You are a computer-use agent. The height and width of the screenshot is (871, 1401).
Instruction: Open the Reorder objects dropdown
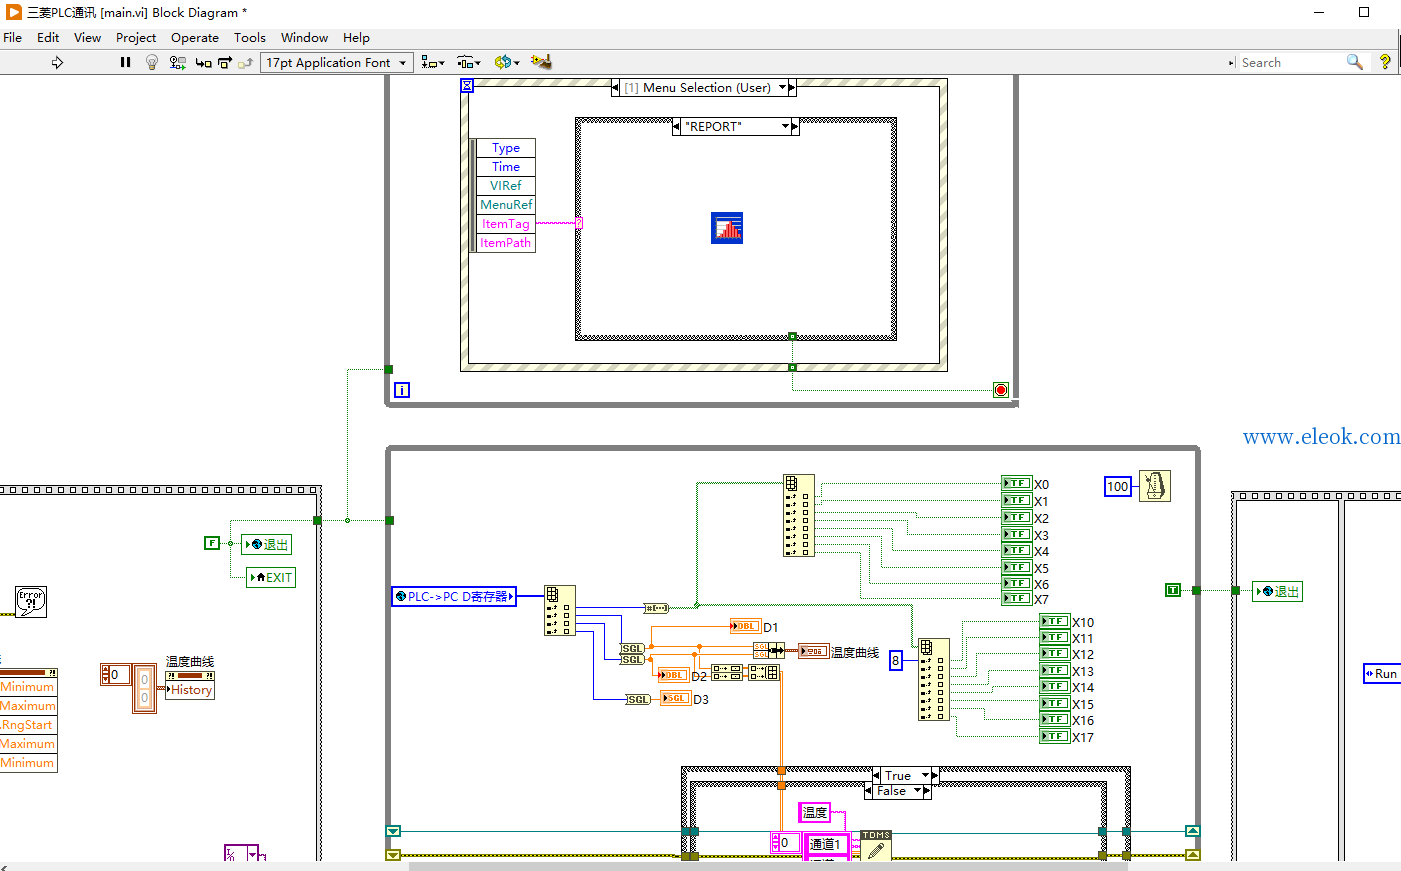tap(507, 62)
